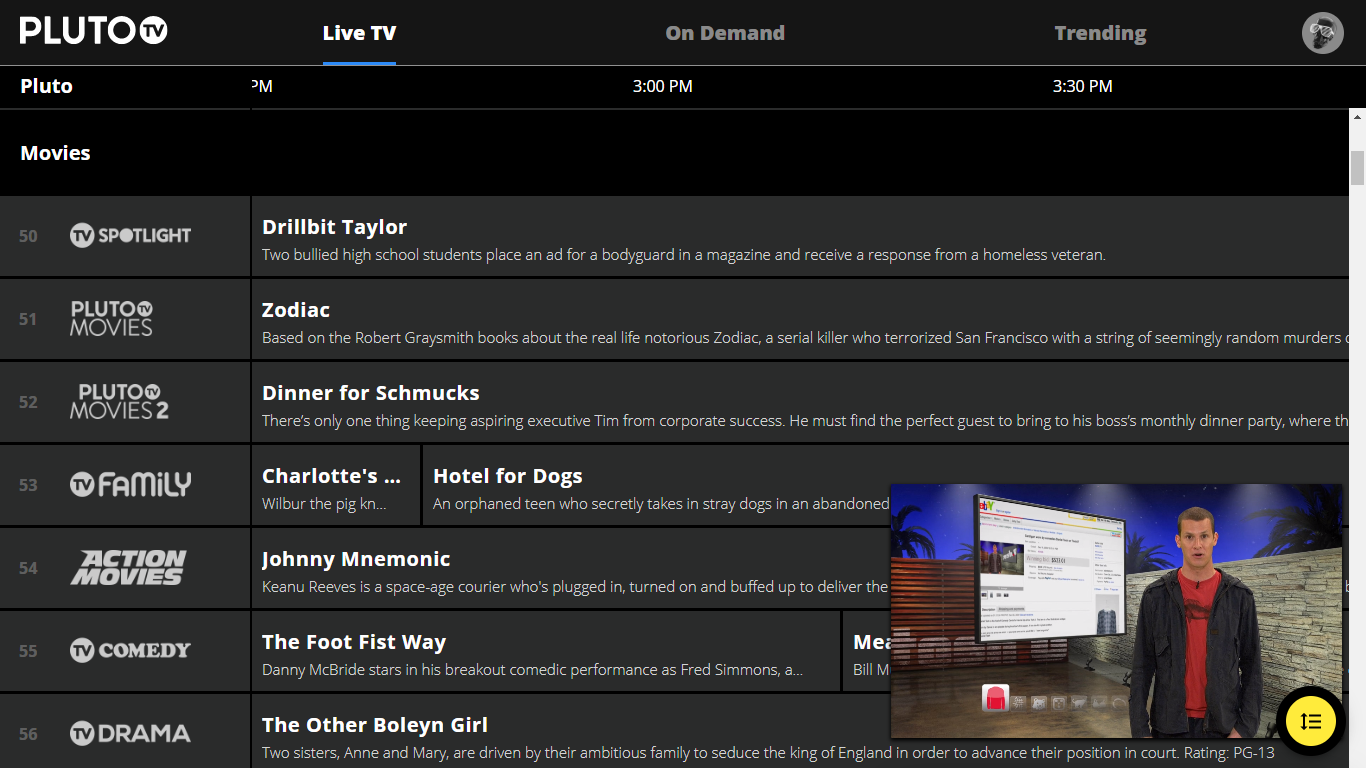Click channel number 50
The width and height of the screenshot is (1366, 768).
click(x=28, y=236)
